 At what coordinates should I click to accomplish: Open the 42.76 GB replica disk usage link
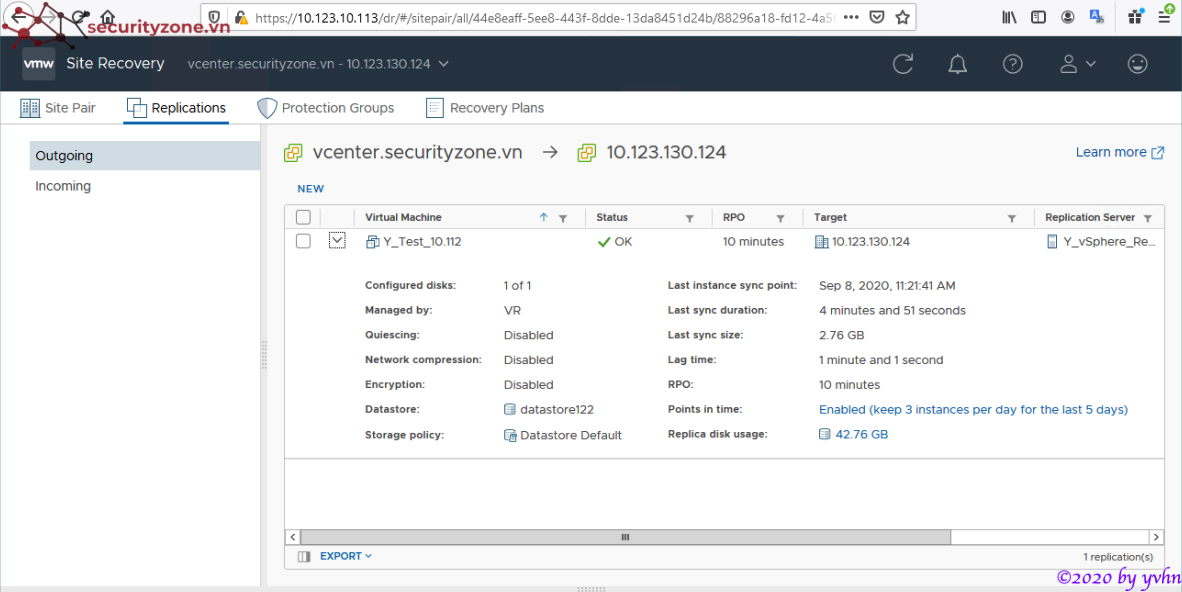[862, 434]
